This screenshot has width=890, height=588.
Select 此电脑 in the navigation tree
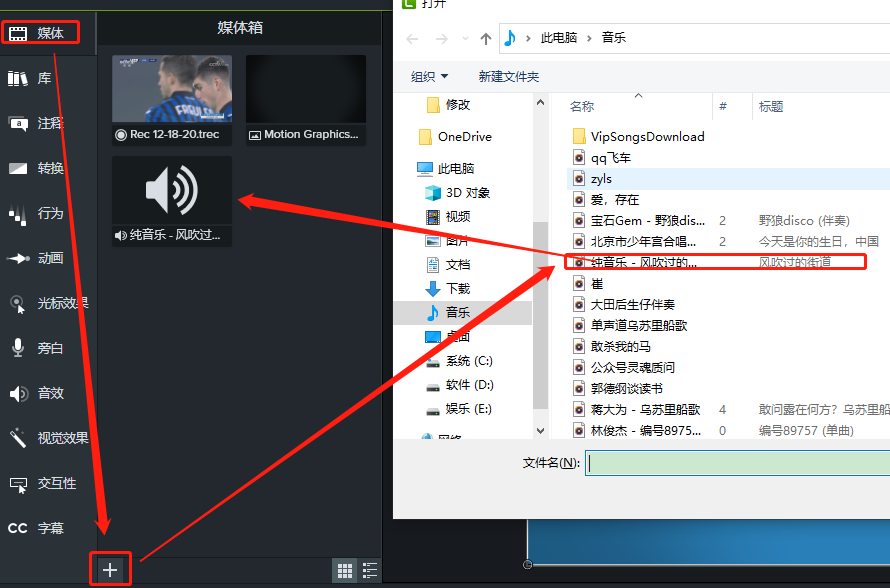click(x=446, y=169)
